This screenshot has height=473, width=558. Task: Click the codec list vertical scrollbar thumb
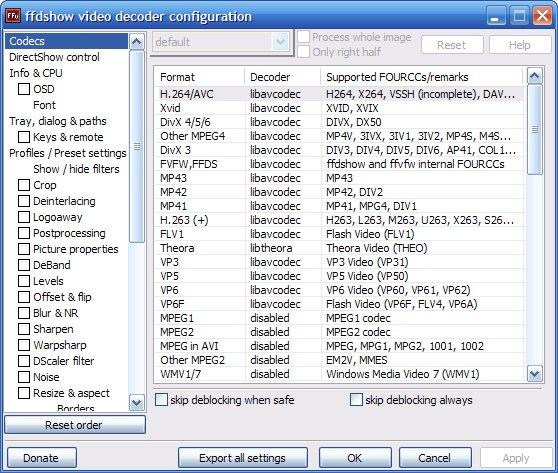point(535,130)
